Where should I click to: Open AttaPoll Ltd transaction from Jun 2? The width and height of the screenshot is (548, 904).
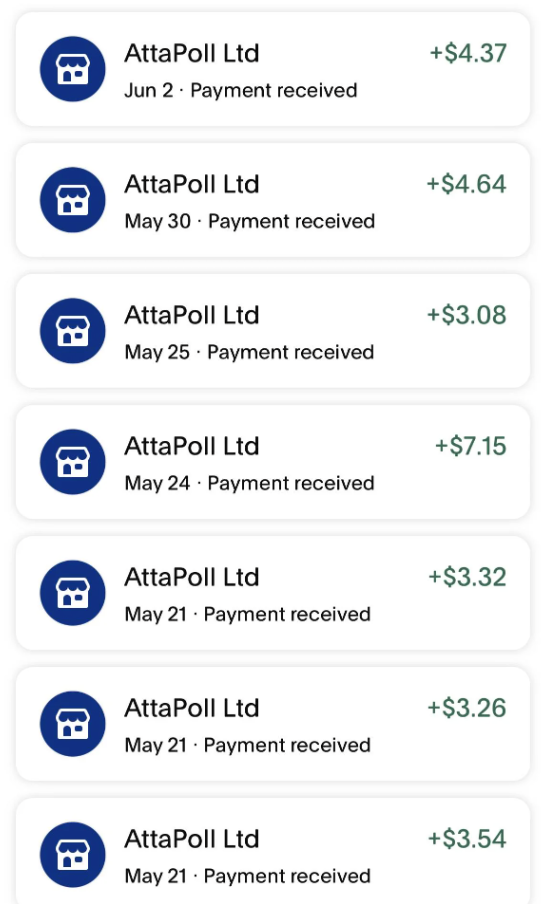(x=273, y=69)
